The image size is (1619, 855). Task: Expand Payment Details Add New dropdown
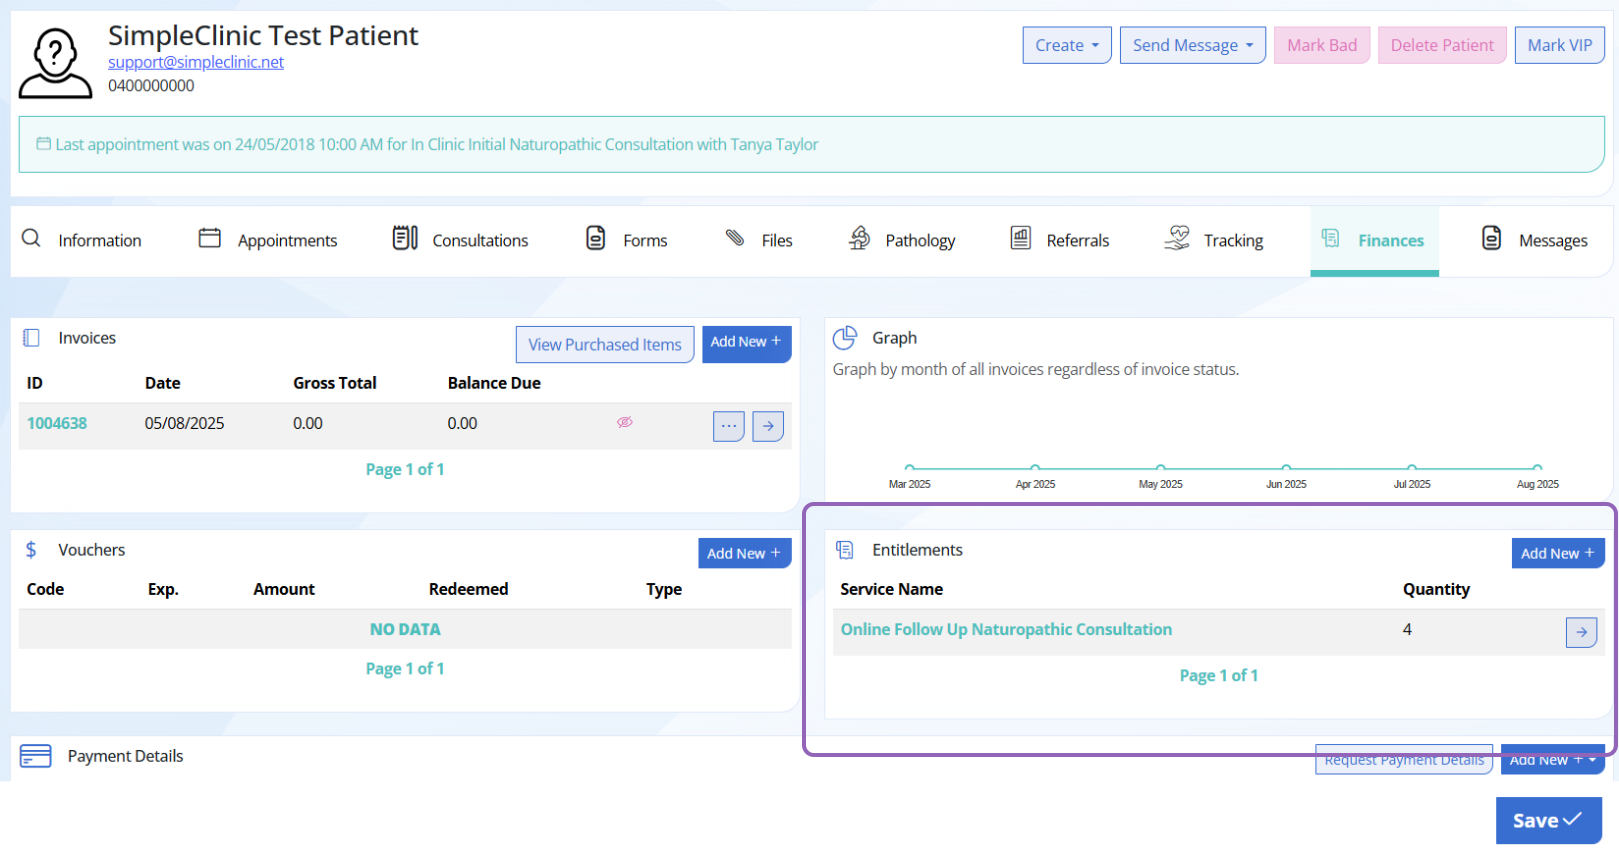click(x=1553, y=760)
